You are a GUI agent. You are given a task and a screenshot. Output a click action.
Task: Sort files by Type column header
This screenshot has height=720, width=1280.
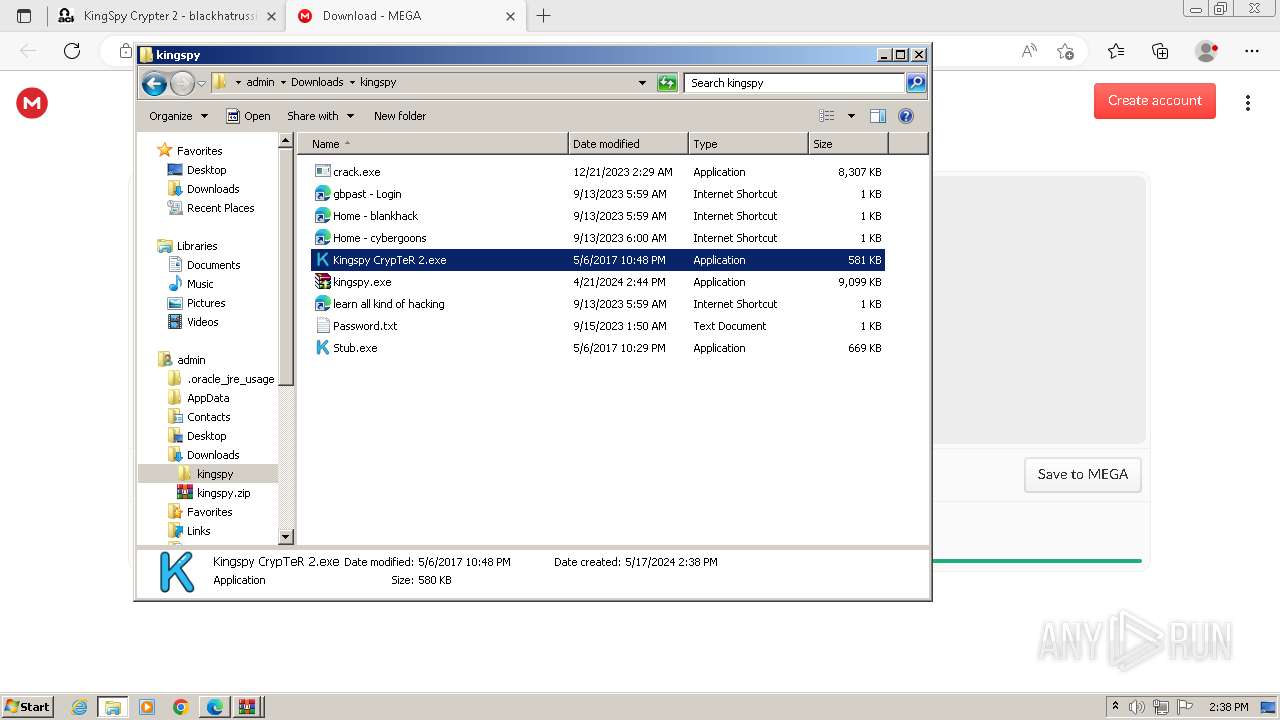coord(748,144)
